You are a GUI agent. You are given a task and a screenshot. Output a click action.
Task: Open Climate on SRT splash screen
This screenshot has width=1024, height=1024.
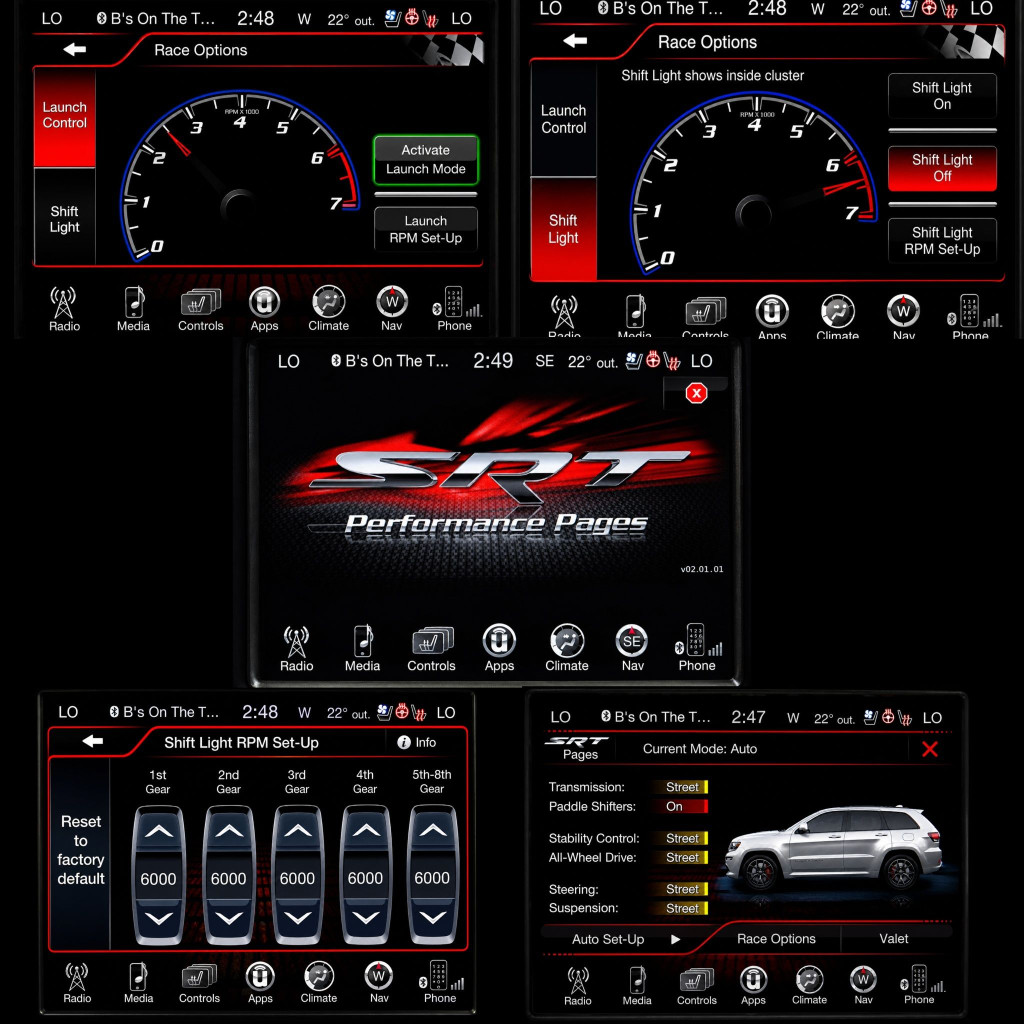[x=567, y=649]
